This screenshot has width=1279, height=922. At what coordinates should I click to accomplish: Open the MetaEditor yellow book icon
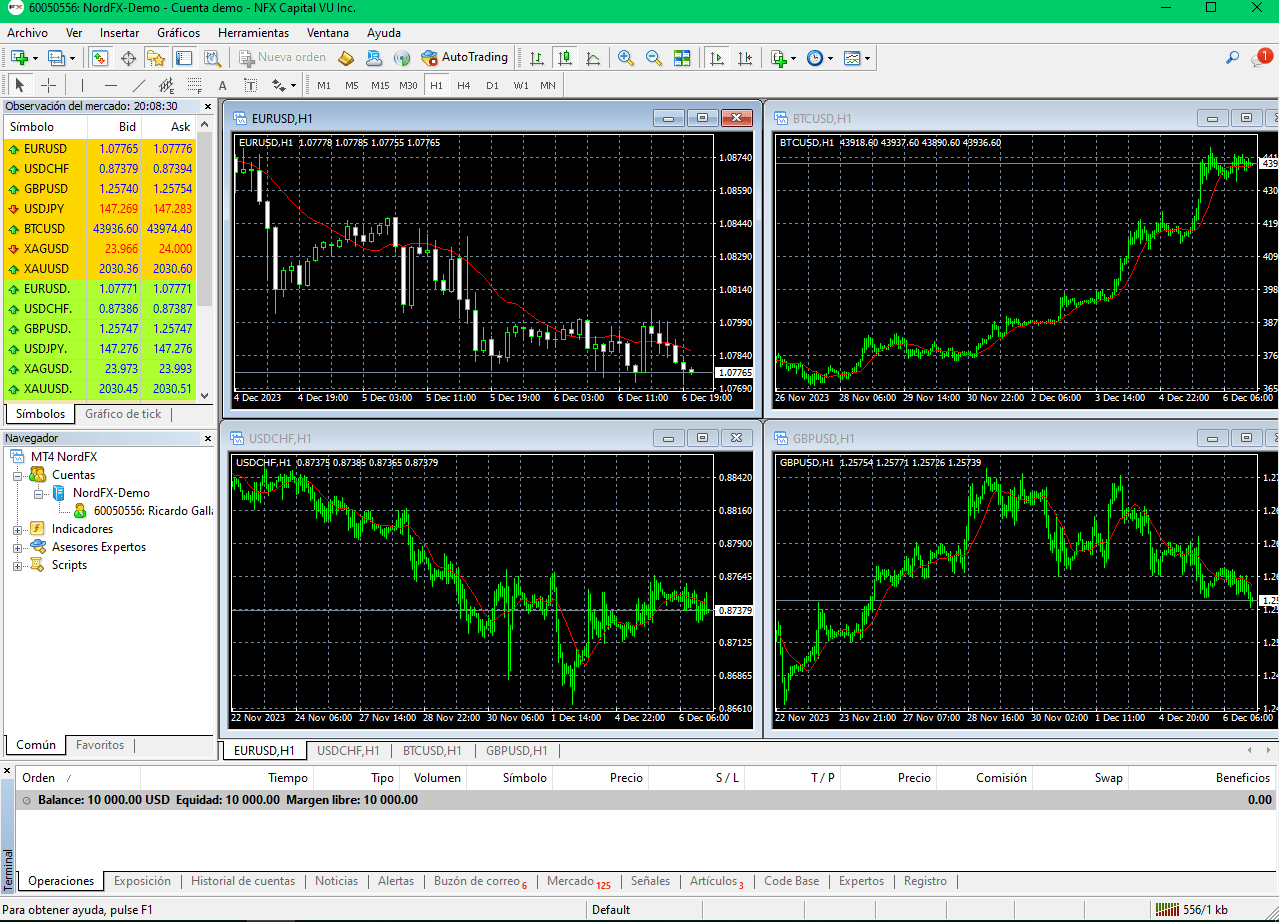pos(346,58)
